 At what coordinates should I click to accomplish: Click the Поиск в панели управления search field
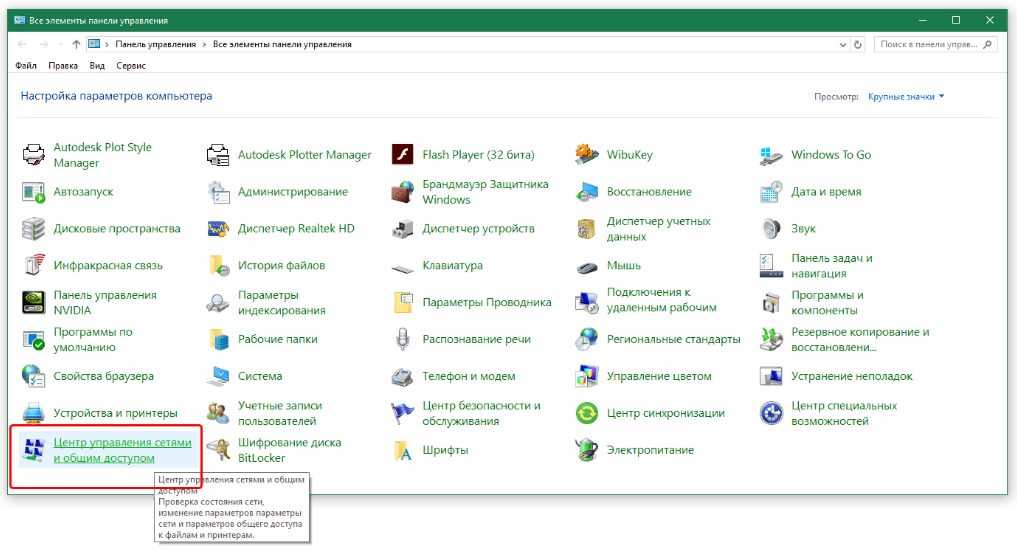927,45
